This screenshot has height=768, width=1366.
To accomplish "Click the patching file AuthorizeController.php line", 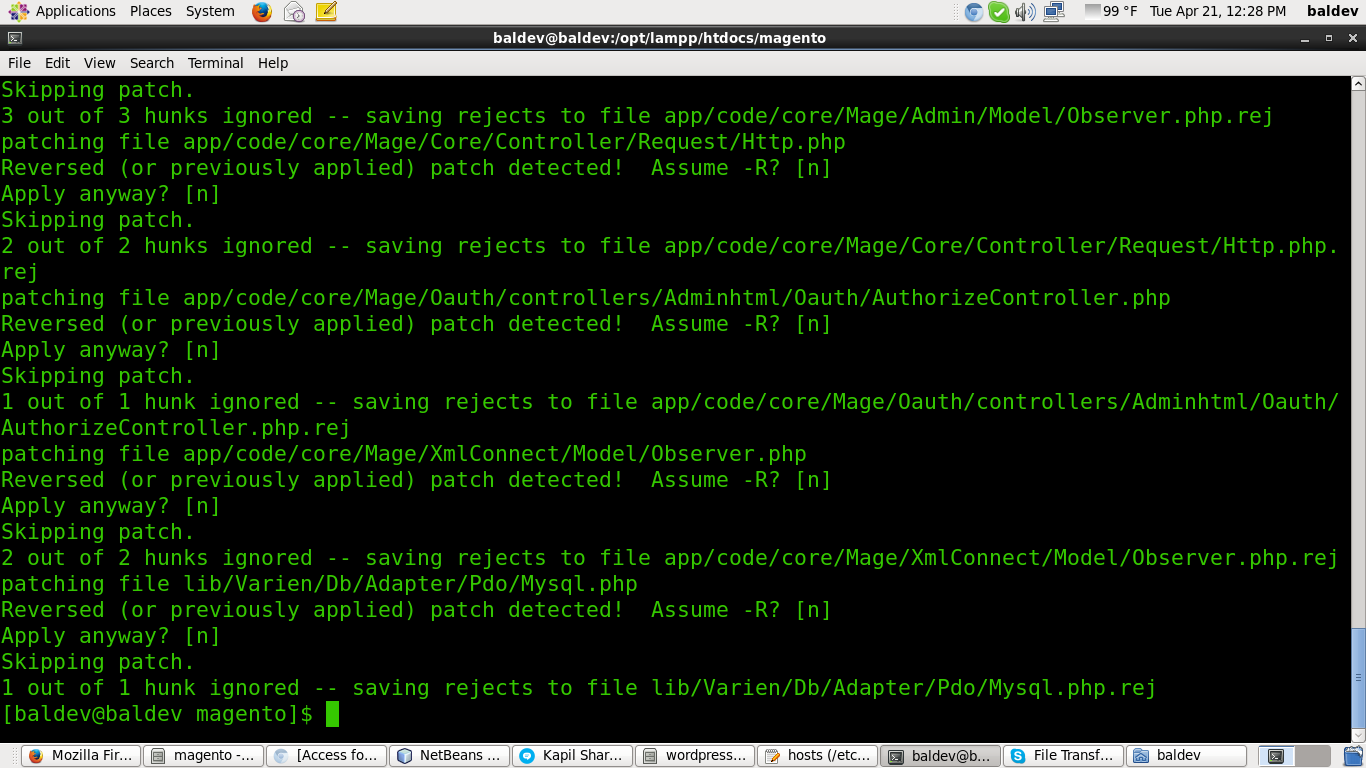I will click(x=586, y=298).
